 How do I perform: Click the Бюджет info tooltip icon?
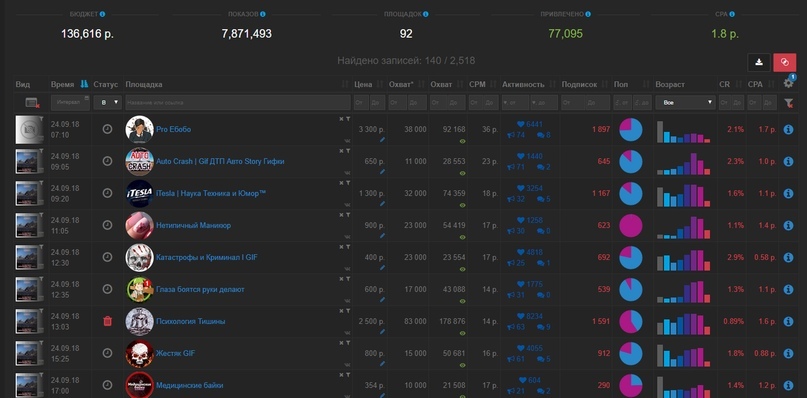tap(102, 14)
